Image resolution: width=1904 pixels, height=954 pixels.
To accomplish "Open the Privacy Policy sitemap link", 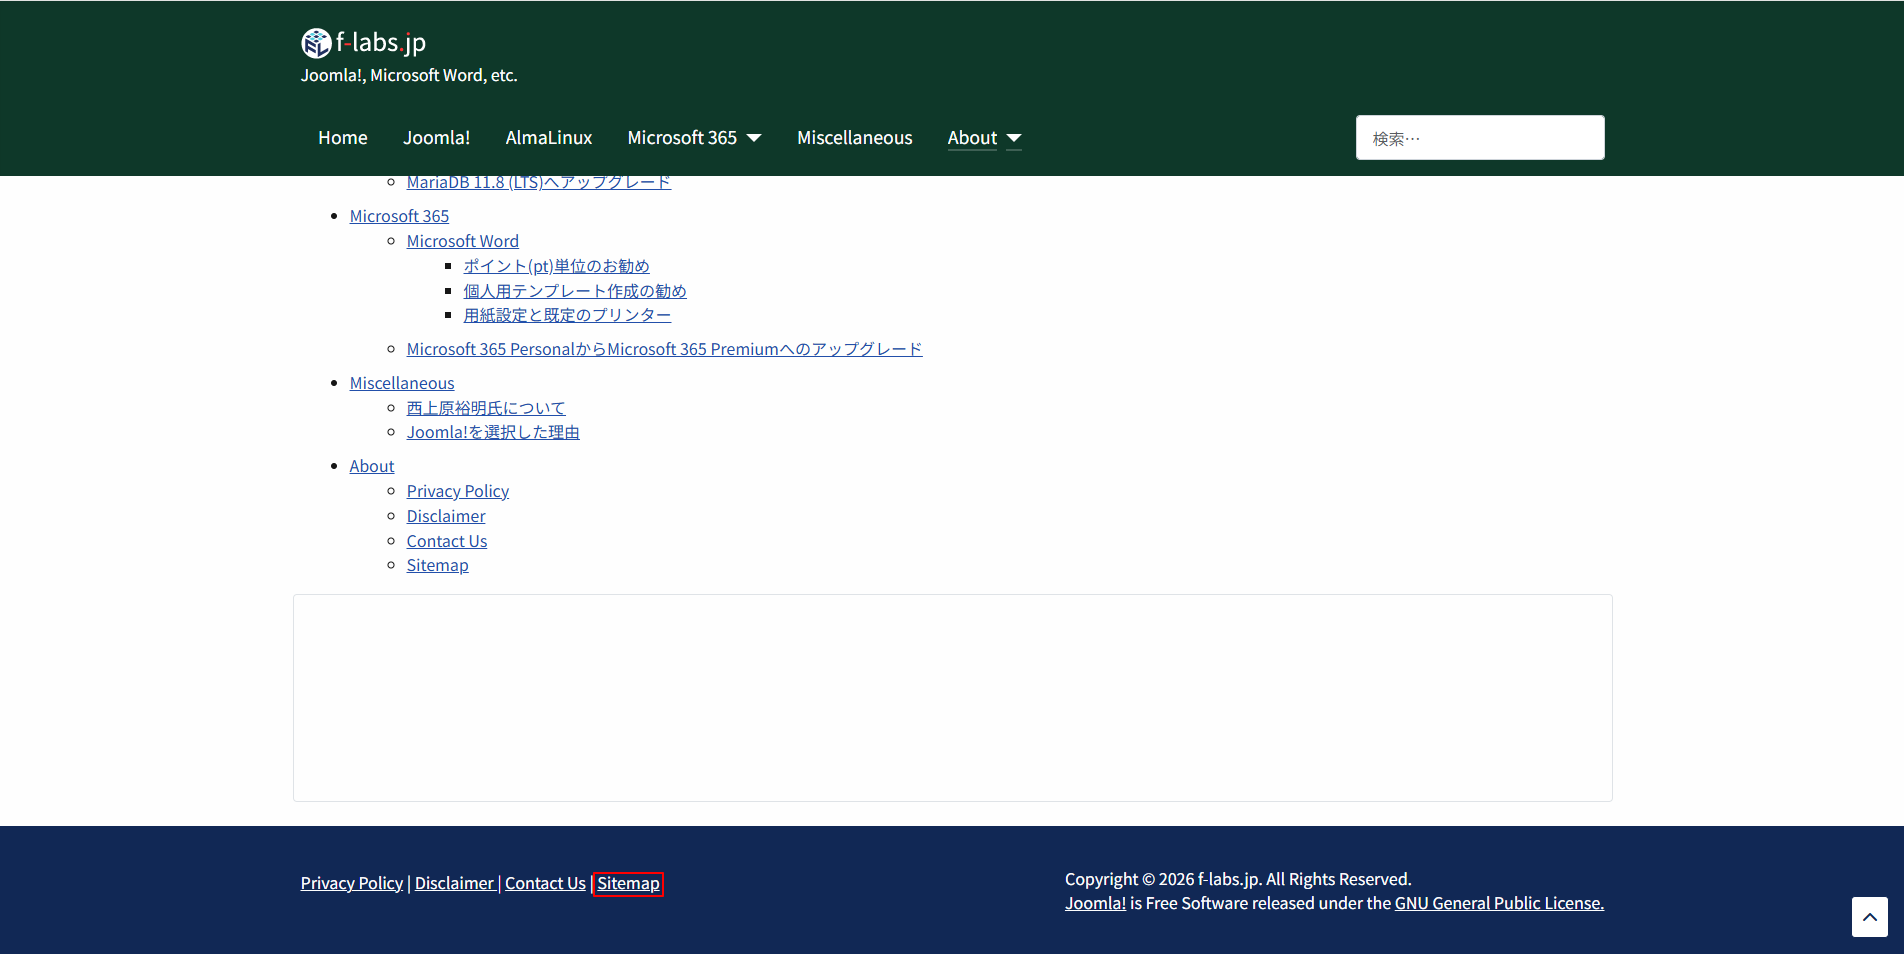I will [x=457, y=490].
